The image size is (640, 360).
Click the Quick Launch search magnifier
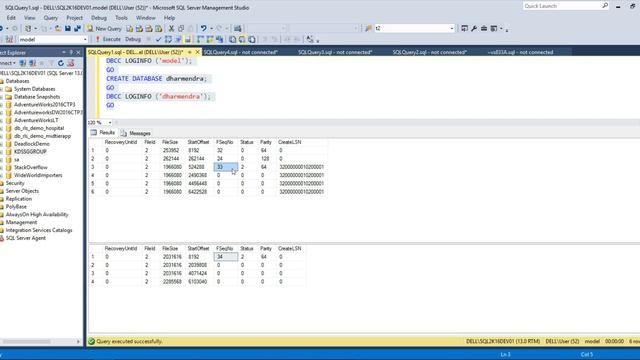(x=605, y=6)
